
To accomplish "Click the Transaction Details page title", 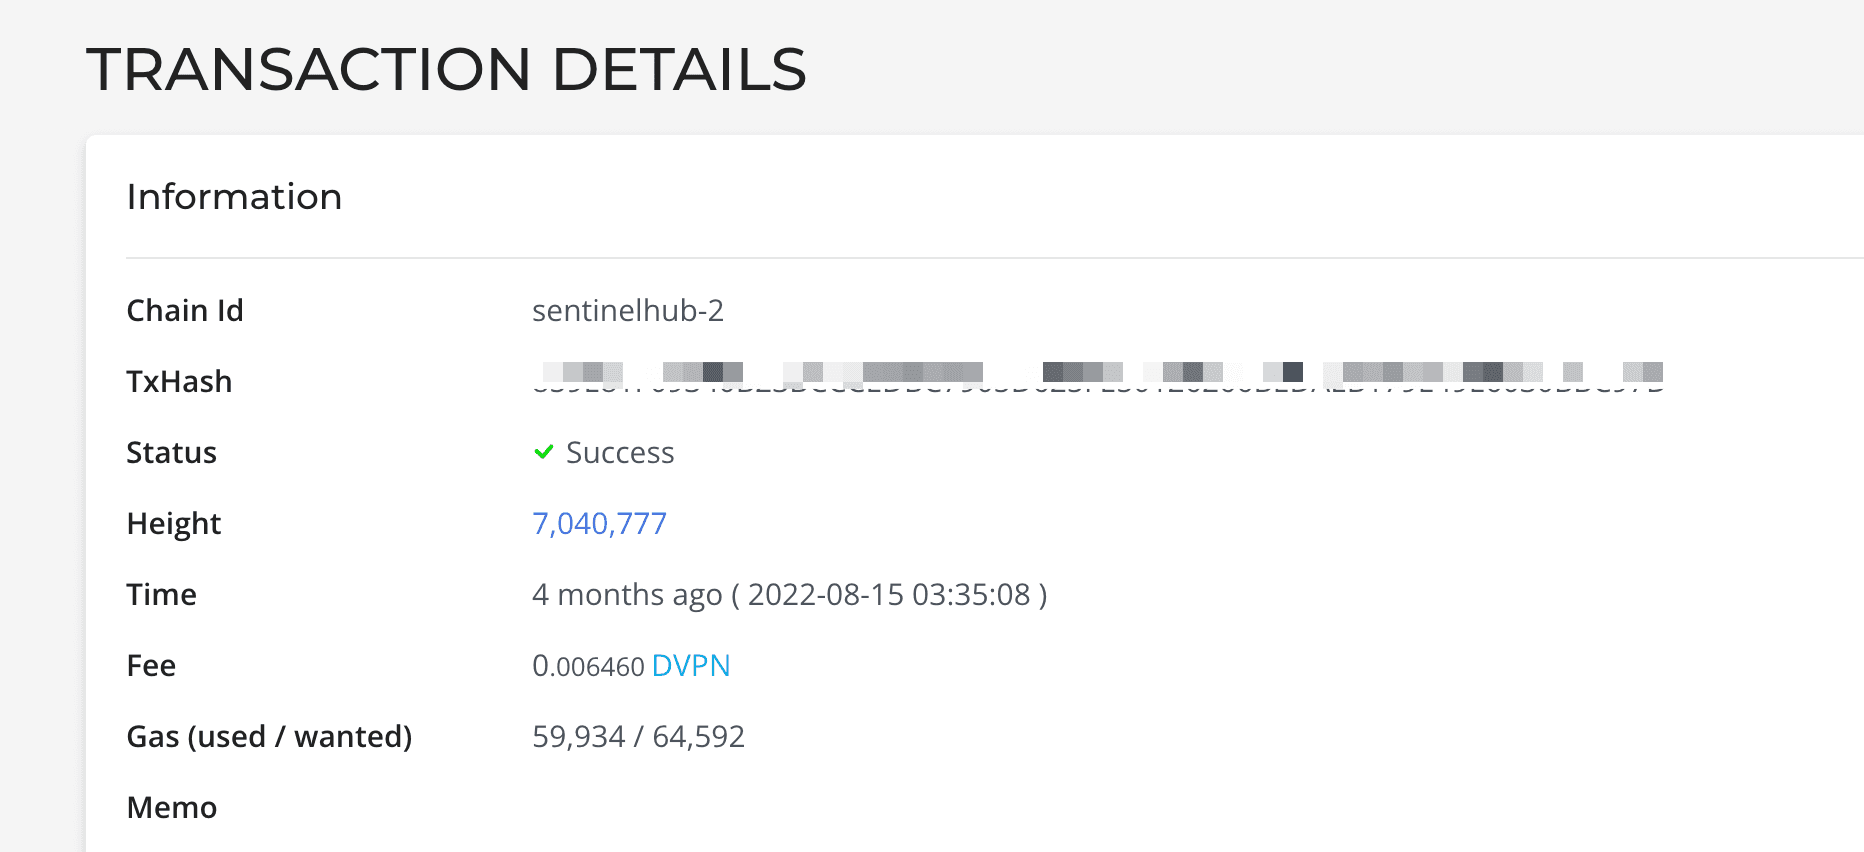I will tap(446, 69).
